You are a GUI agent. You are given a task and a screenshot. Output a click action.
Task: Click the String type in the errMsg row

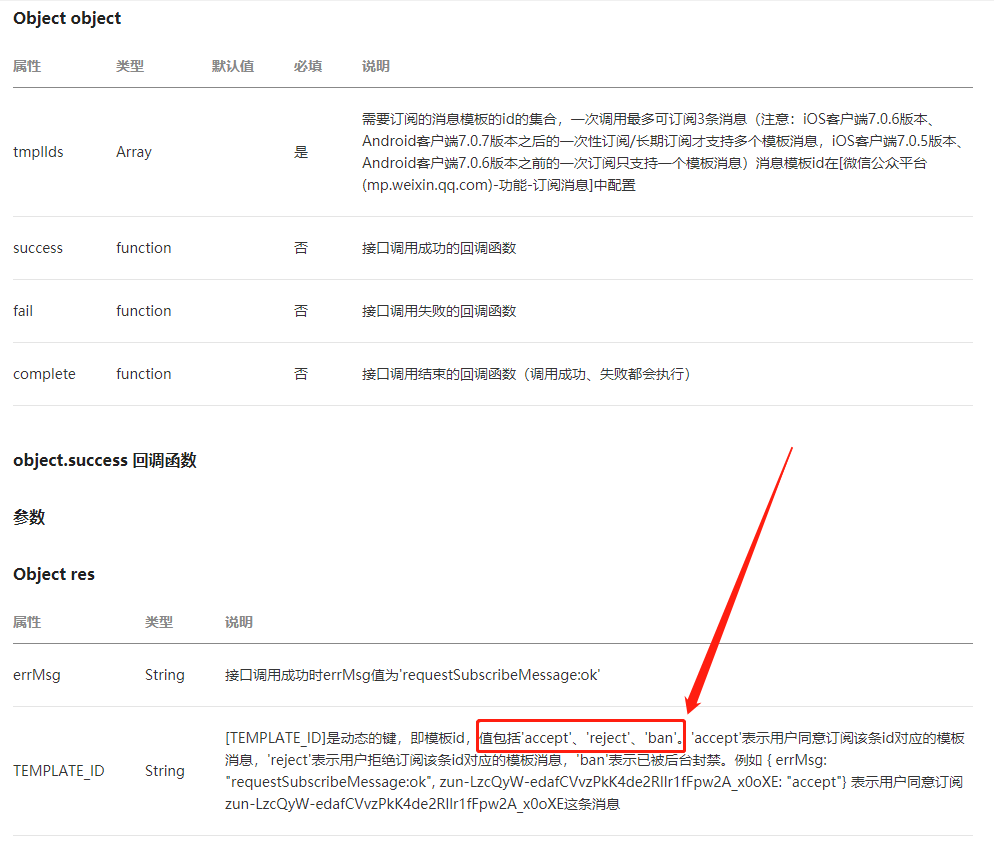pos(164,675)
